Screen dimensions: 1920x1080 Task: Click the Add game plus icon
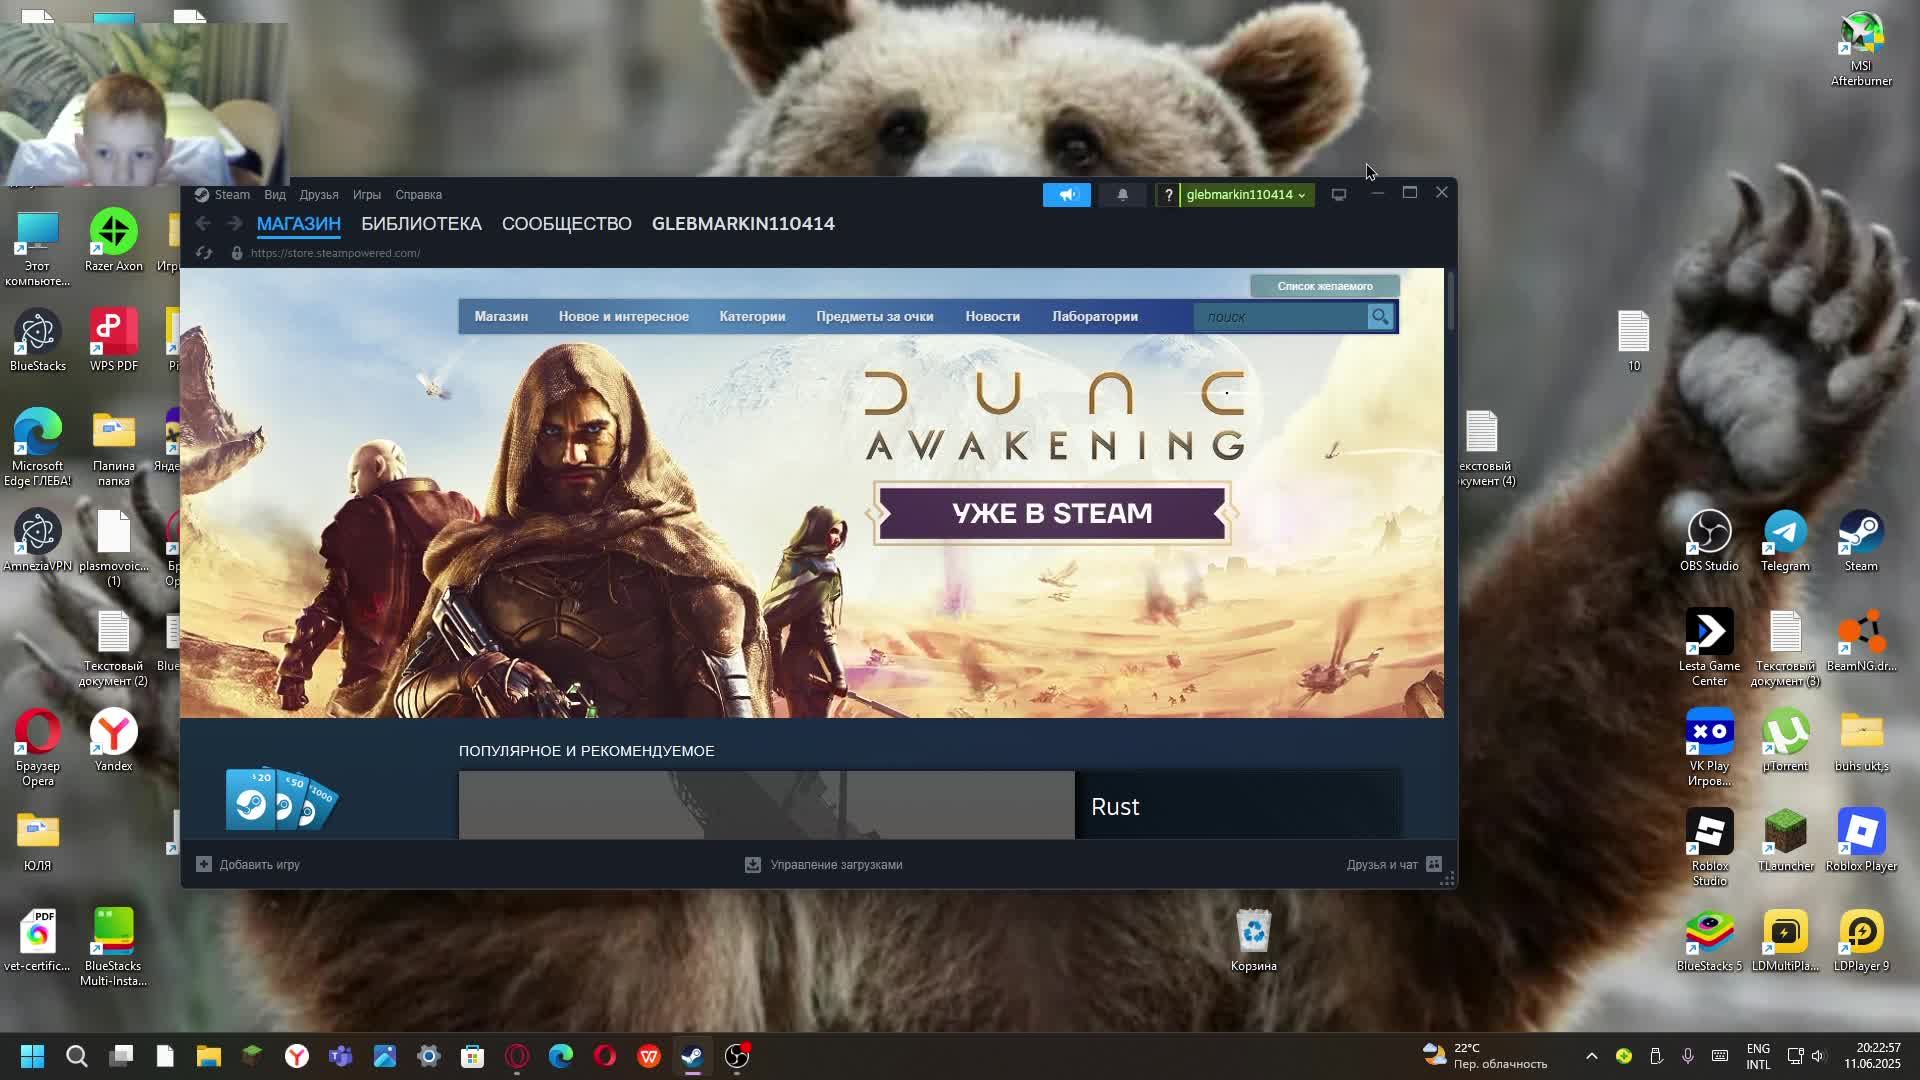[204, 864]
